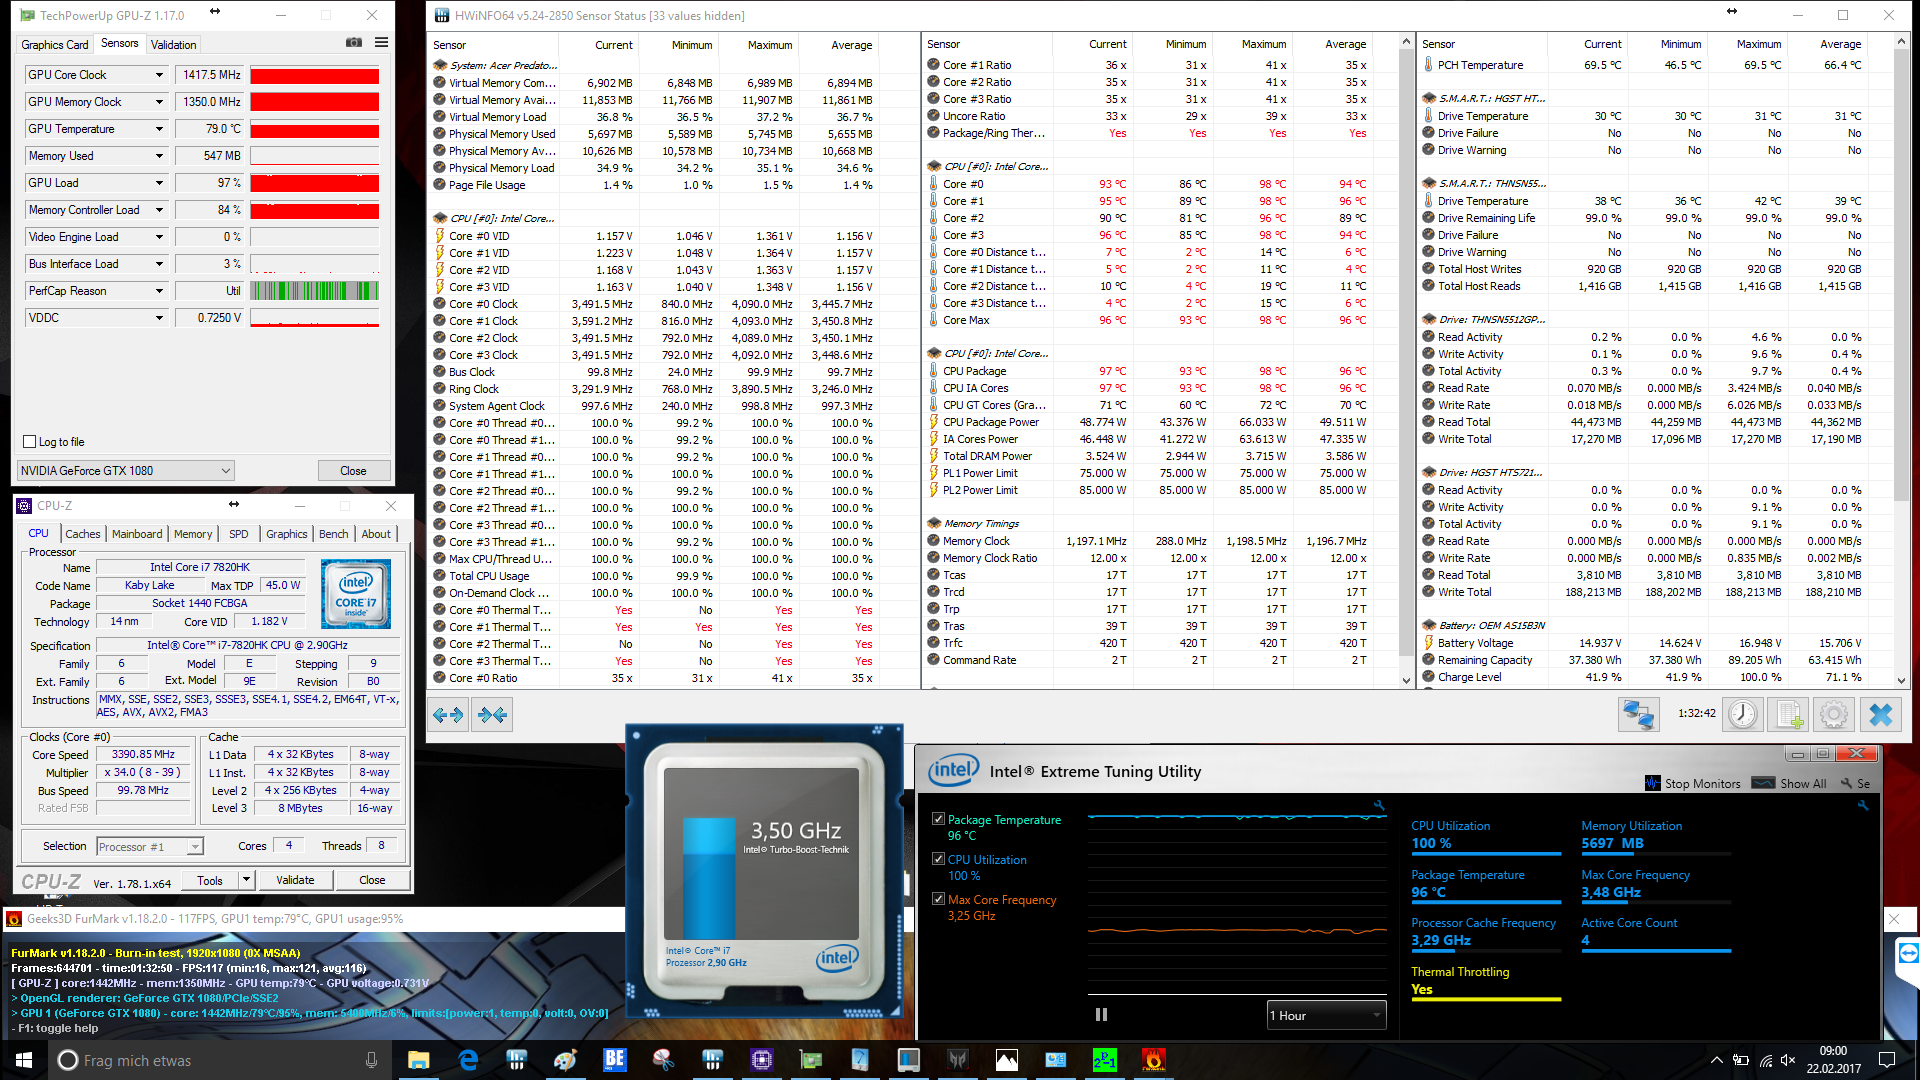Click HWiNFO logging start sheet icon

1788,714
